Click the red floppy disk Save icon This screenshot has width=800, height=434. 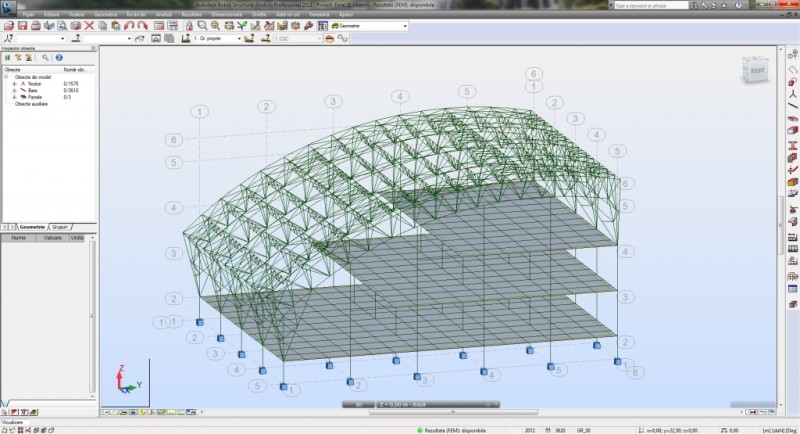point(22,26)
